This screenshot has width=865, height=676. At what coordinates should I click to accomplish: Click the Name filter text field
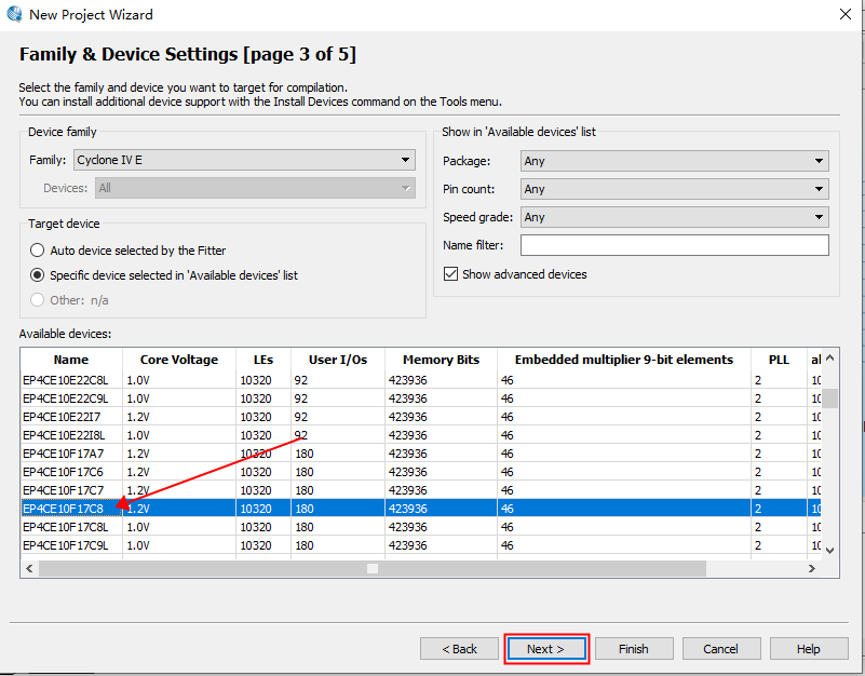click(674, 245)
